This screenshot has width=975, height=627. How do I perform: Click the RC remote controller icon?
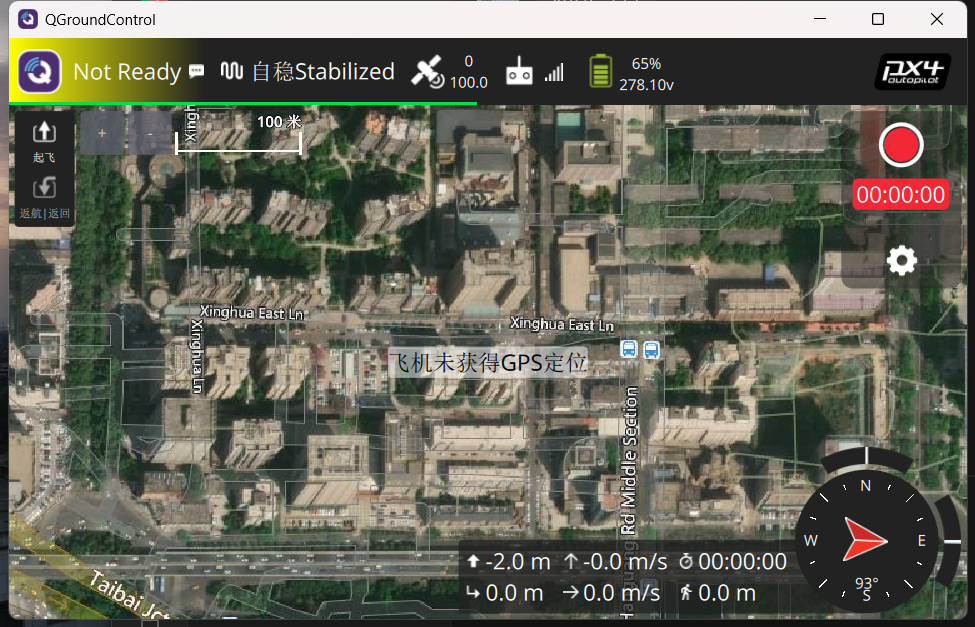(x=519, y=73)
